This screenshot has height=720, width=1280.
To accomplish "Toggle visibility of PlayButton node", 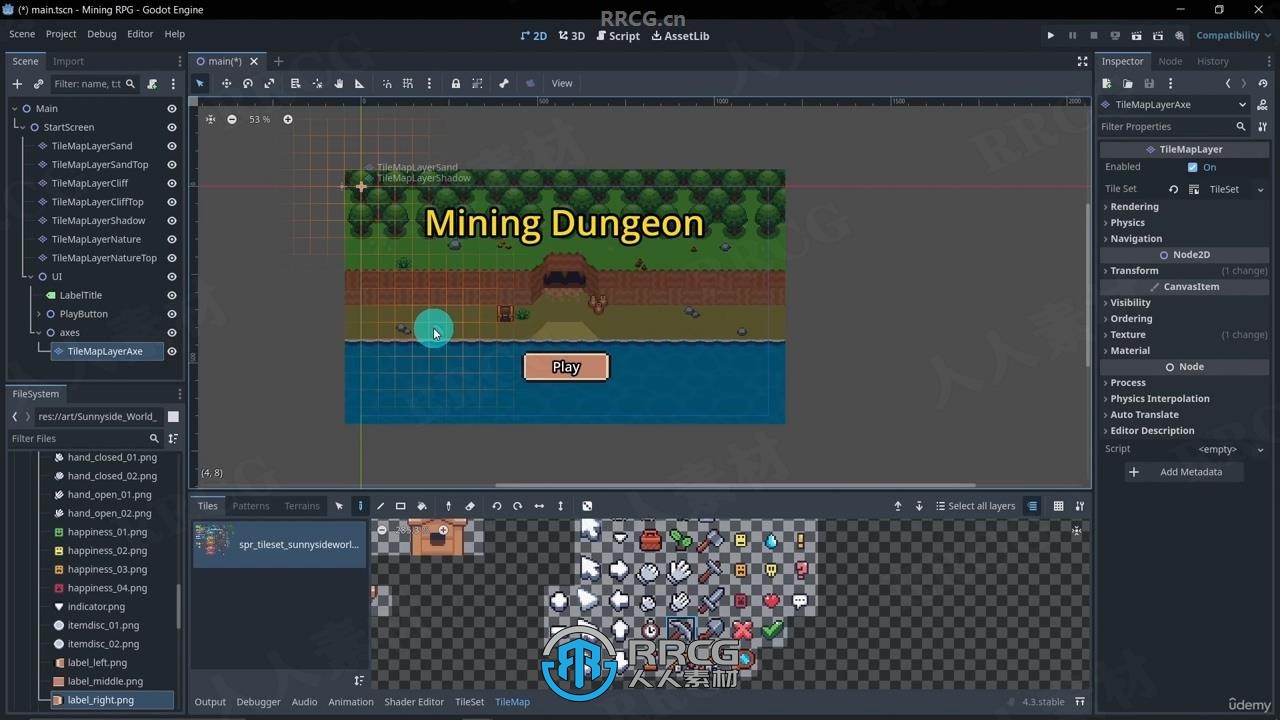I will (x=172, y=314).
